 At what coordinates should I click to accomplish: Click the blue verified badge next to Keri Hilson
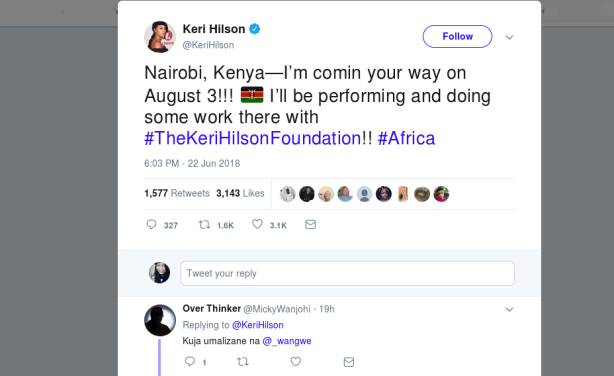255,29
